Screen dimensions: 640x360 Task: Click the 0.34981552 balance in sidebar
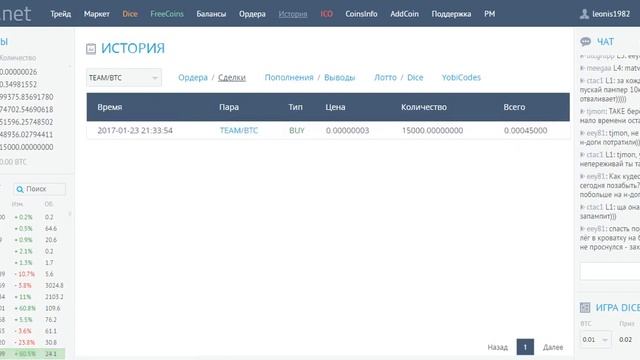[x=18, y=84]
